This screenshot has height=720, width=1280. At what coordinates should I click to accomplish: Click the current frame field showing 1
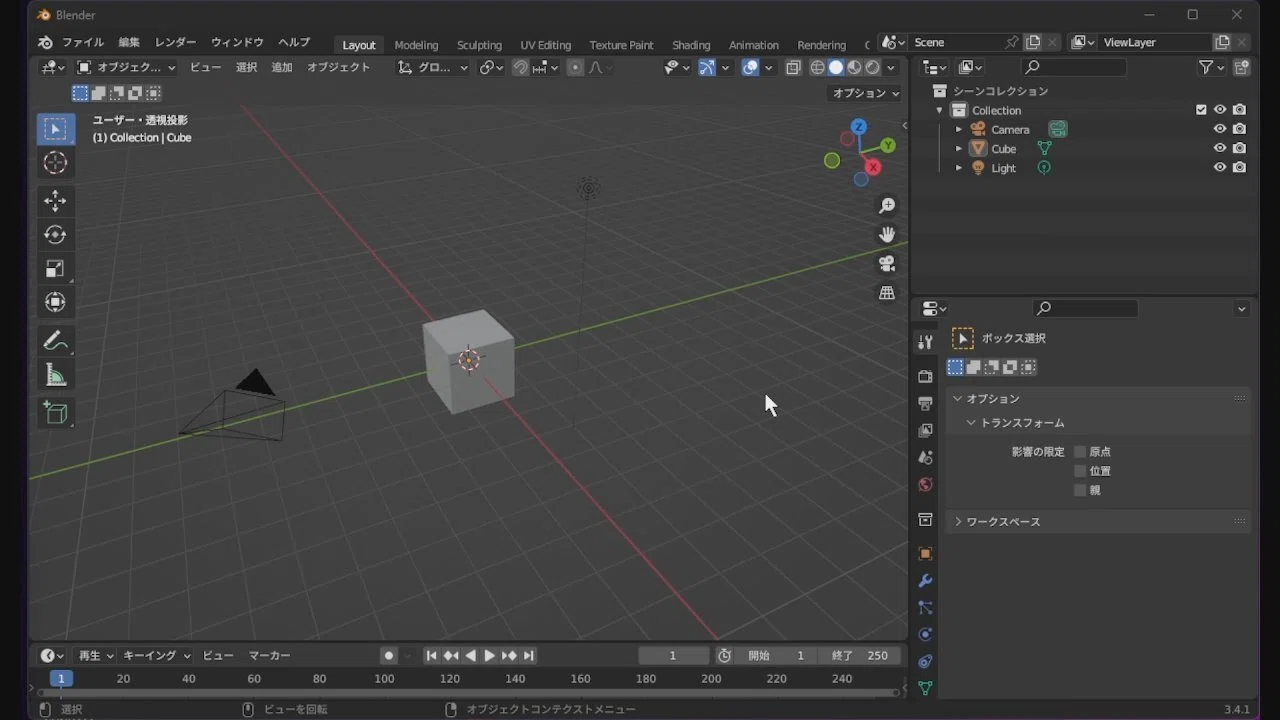click(x=673, y=656)
